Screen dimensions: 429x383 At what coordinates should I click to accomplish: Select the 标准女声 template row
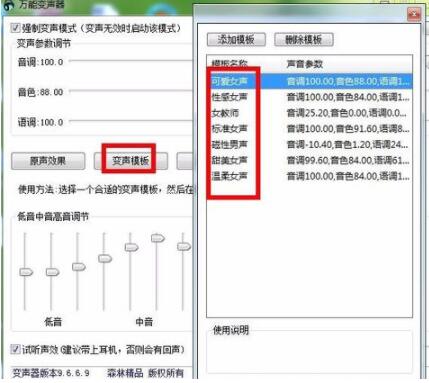pos(309,129)
